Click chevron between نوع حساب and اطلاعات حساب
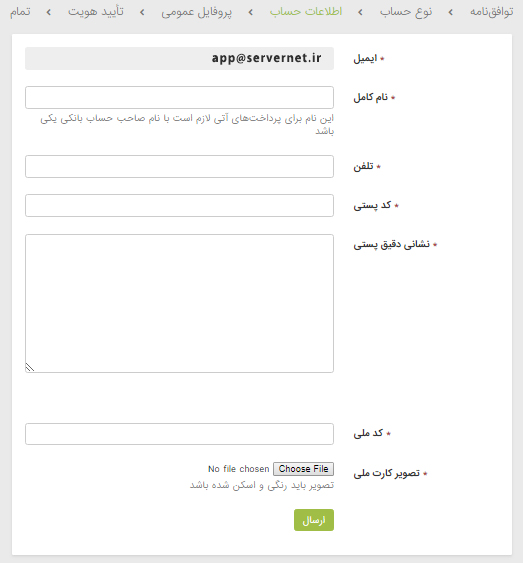 tap(361, 13)
